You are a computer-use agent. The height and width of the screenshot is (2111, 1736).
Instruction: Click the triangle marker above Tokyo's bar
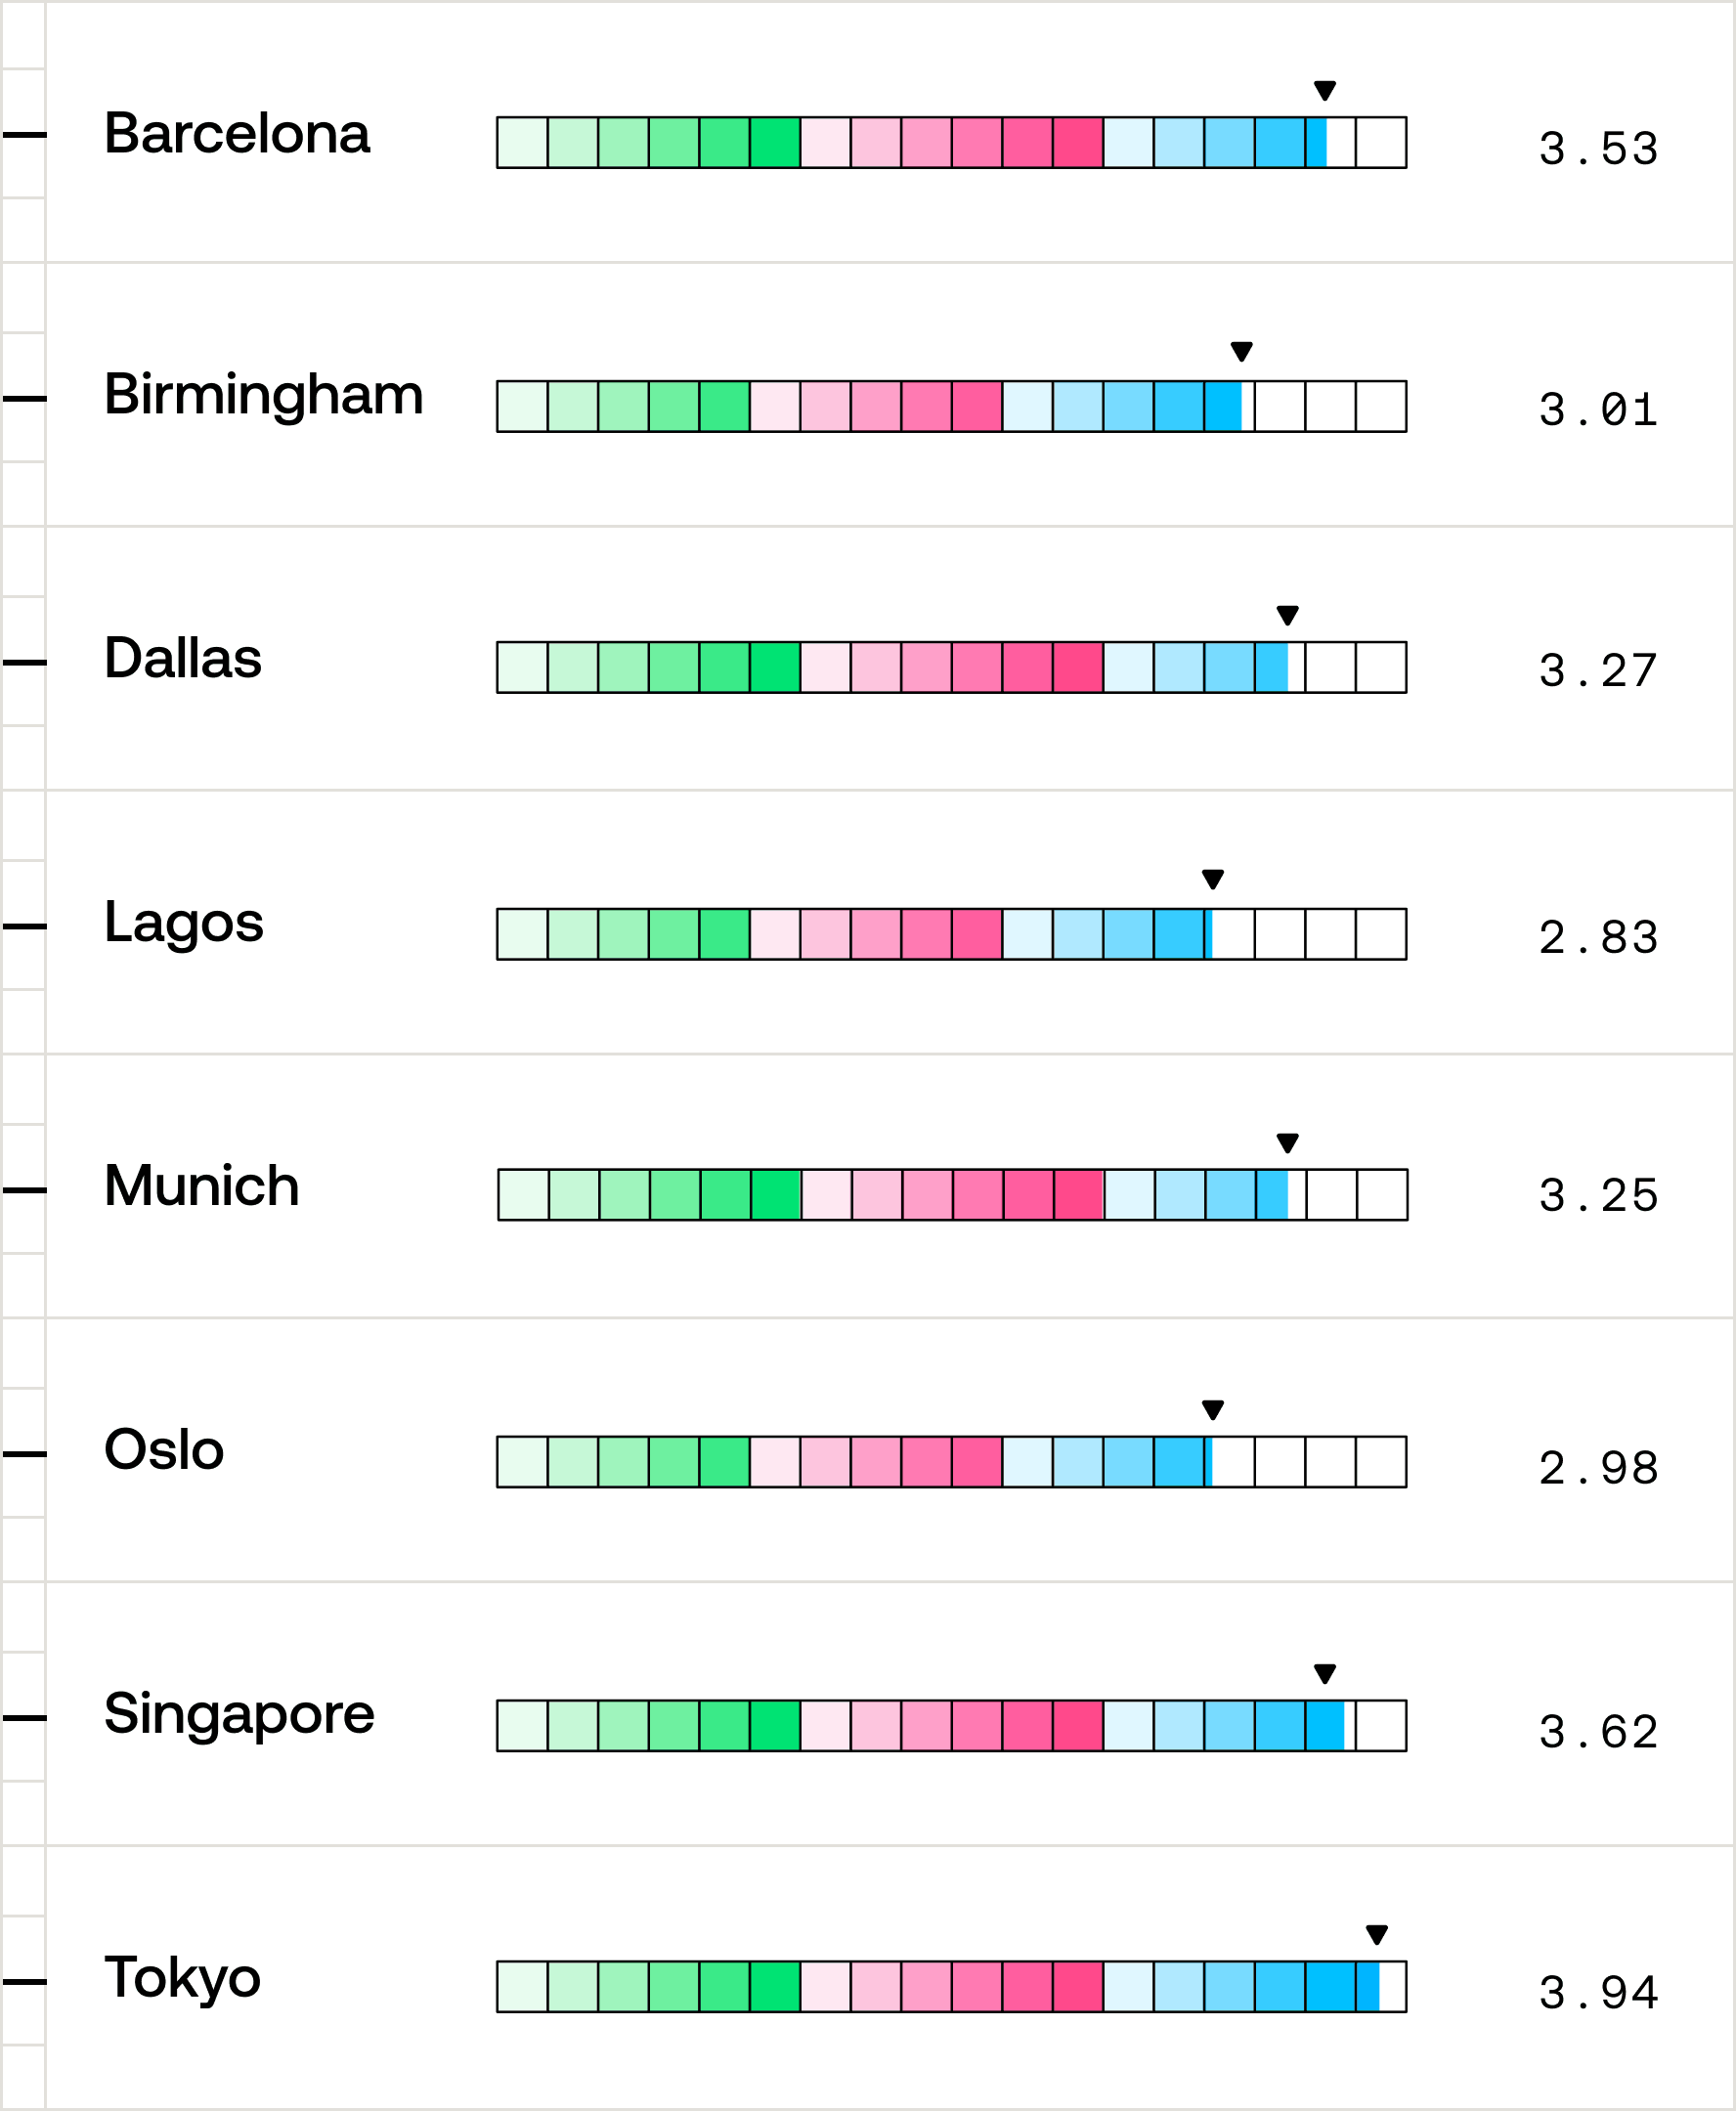[1377, 1935]
